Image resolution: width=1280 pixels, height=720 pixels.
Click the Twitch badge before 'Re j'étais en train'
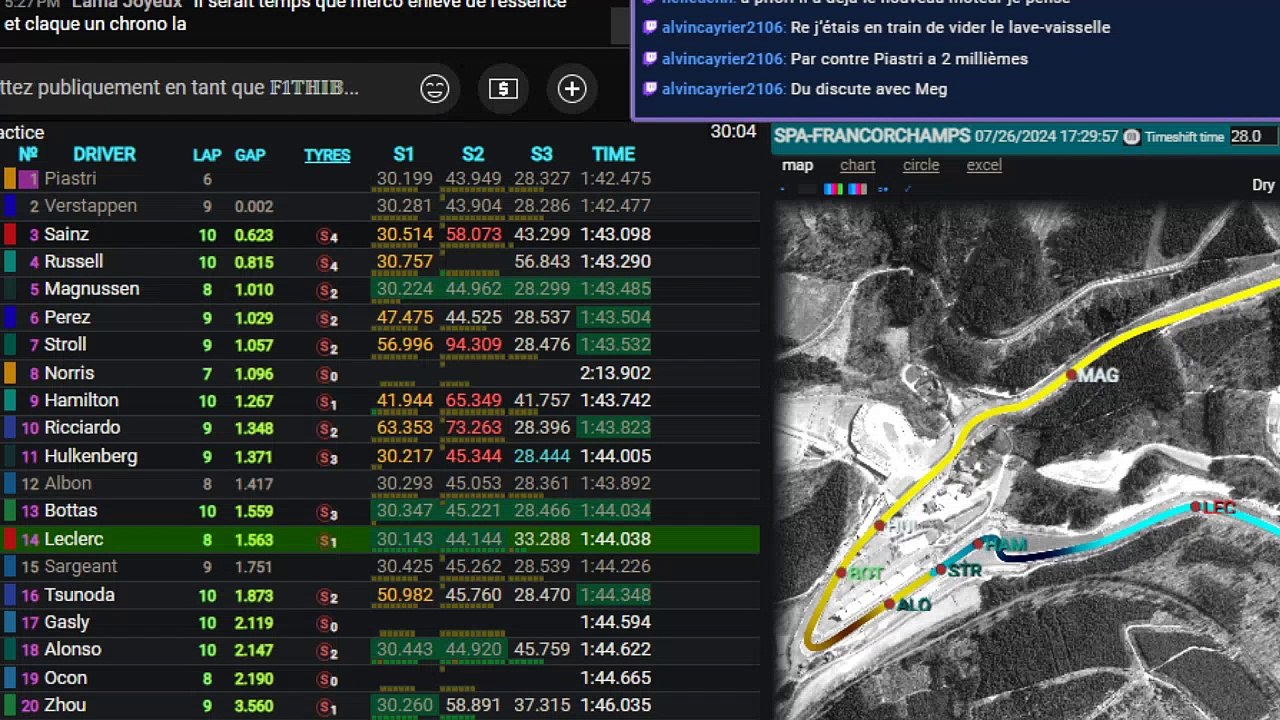point(650,27)
